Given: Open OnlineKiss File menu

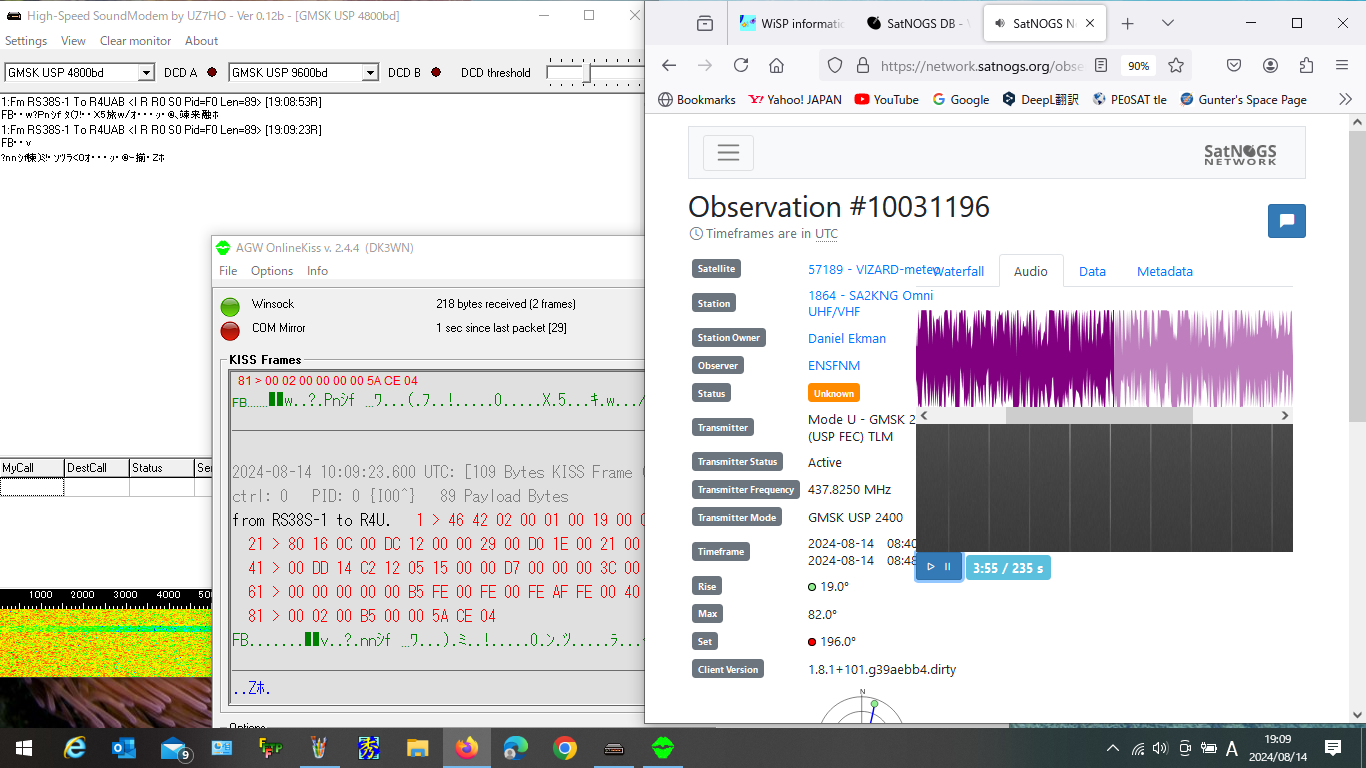Looking at the screenshot, I should 228,271.
